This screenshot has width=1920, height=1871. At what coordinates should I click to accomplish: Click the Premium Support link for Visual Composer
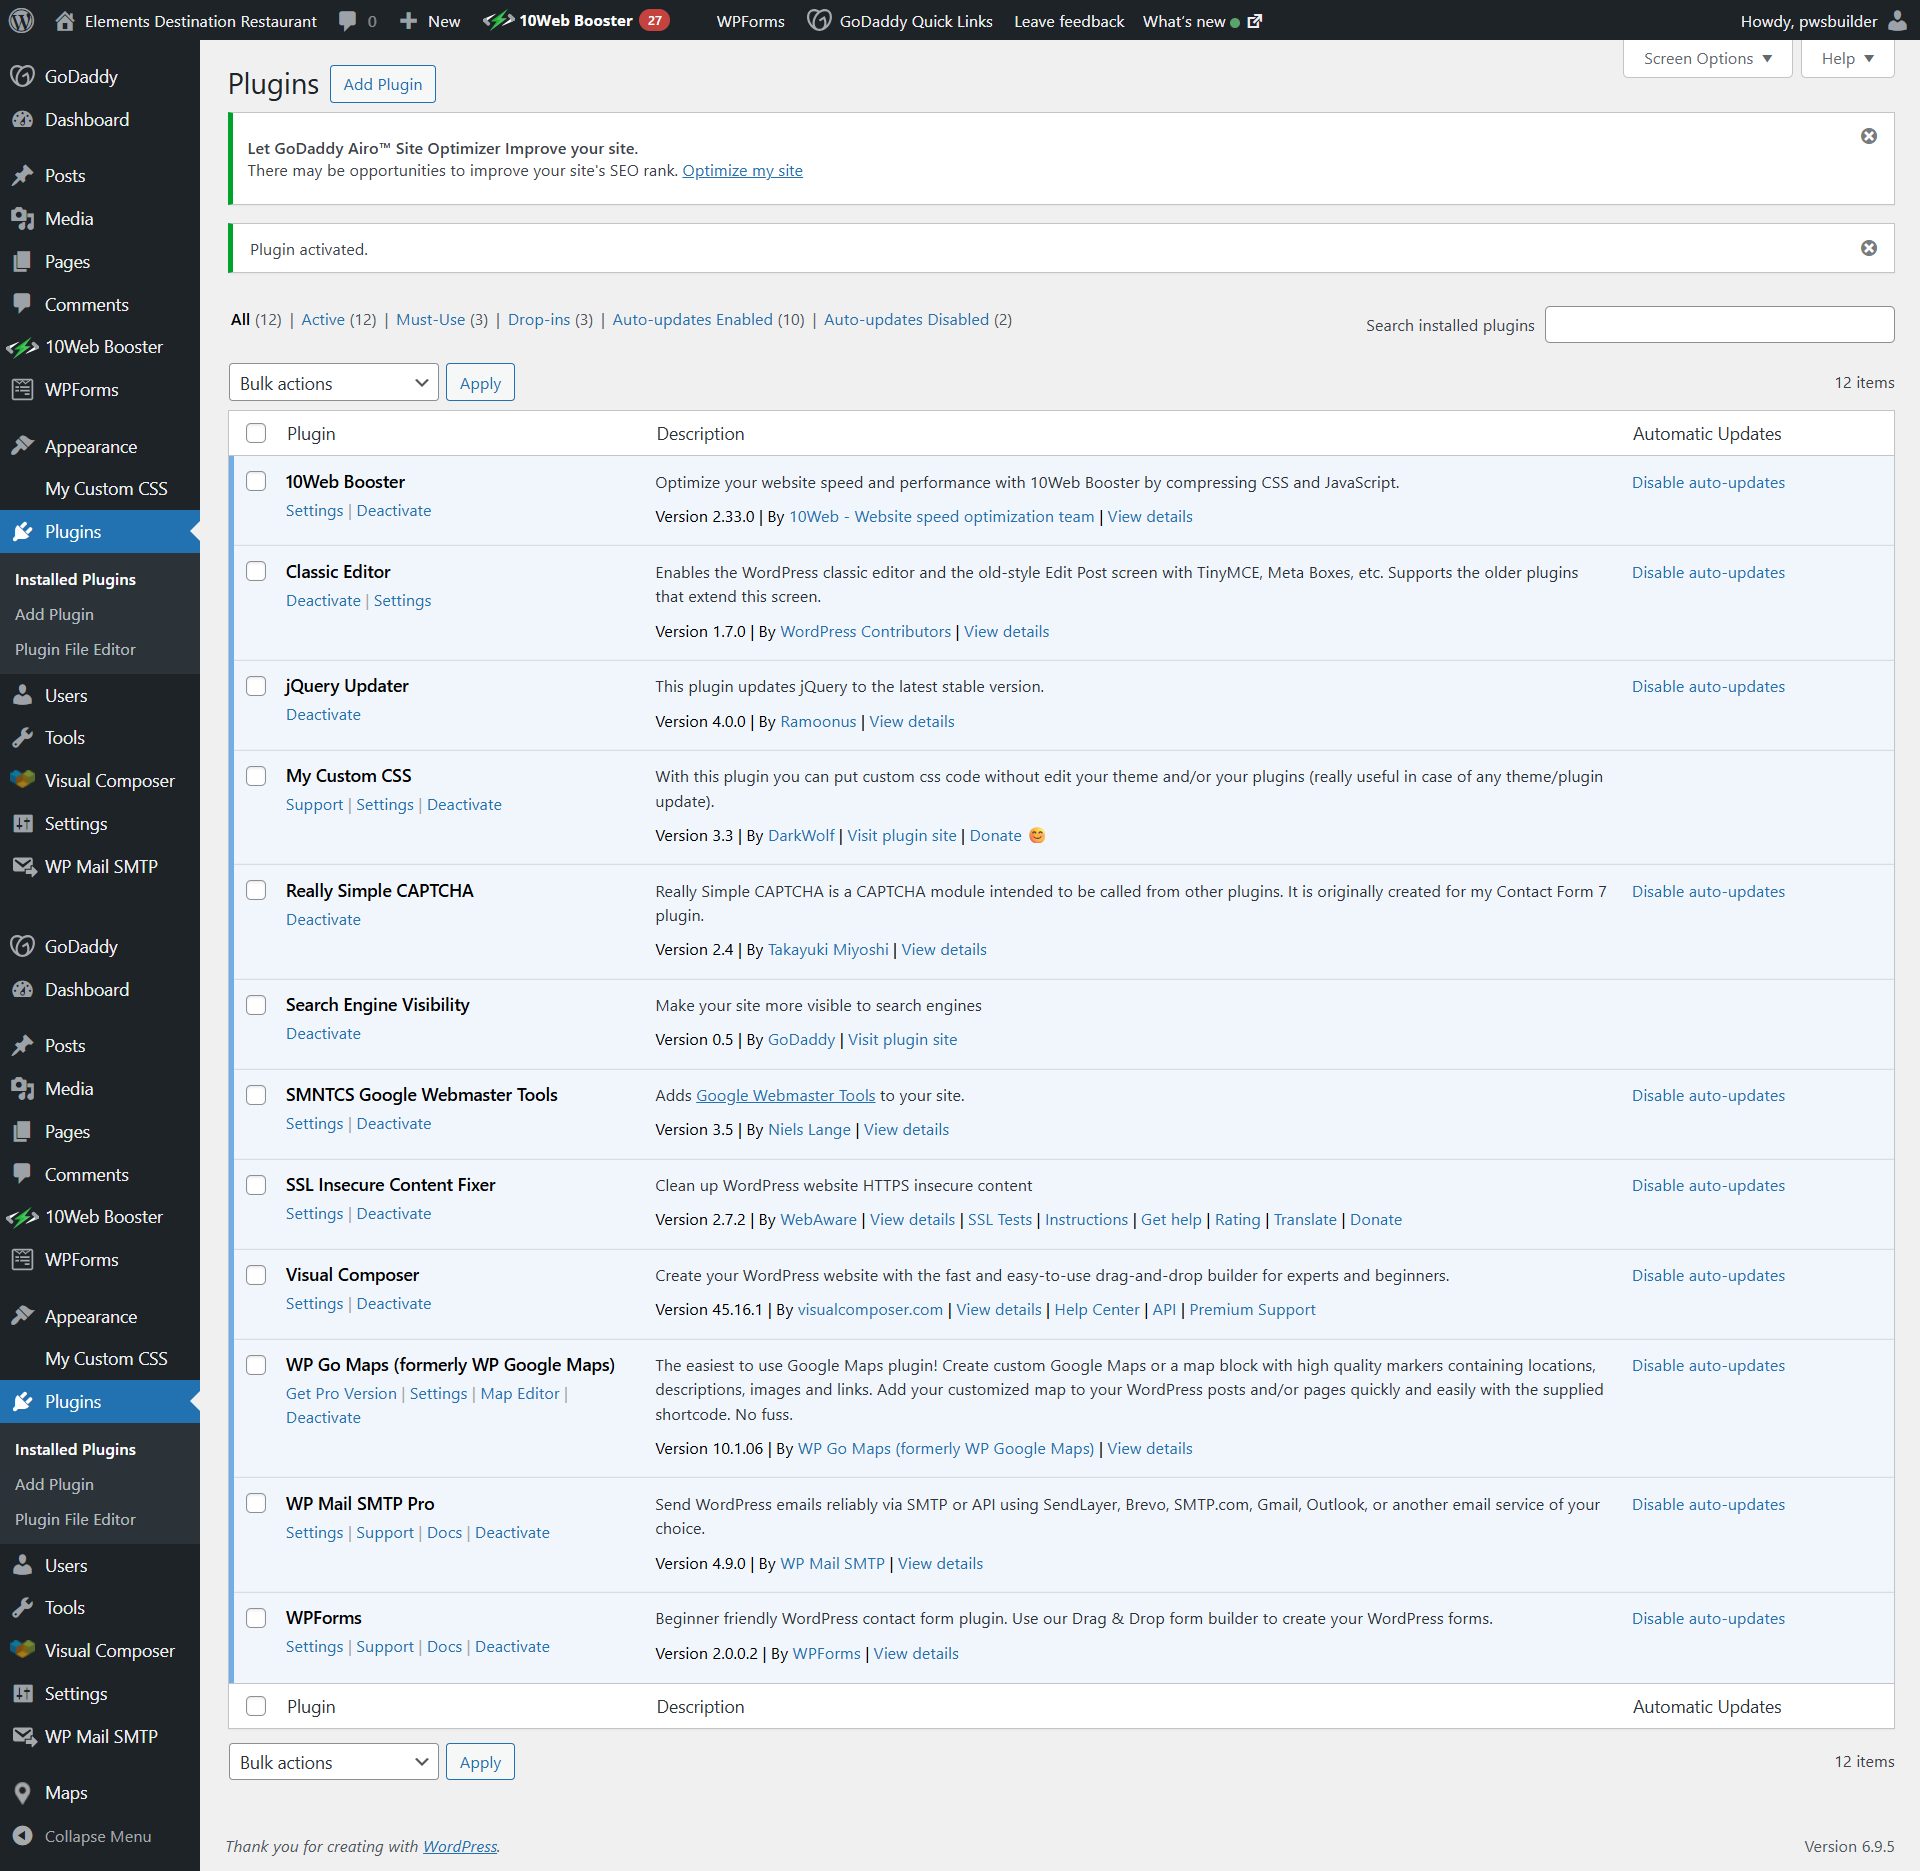coord(1253,1309)
